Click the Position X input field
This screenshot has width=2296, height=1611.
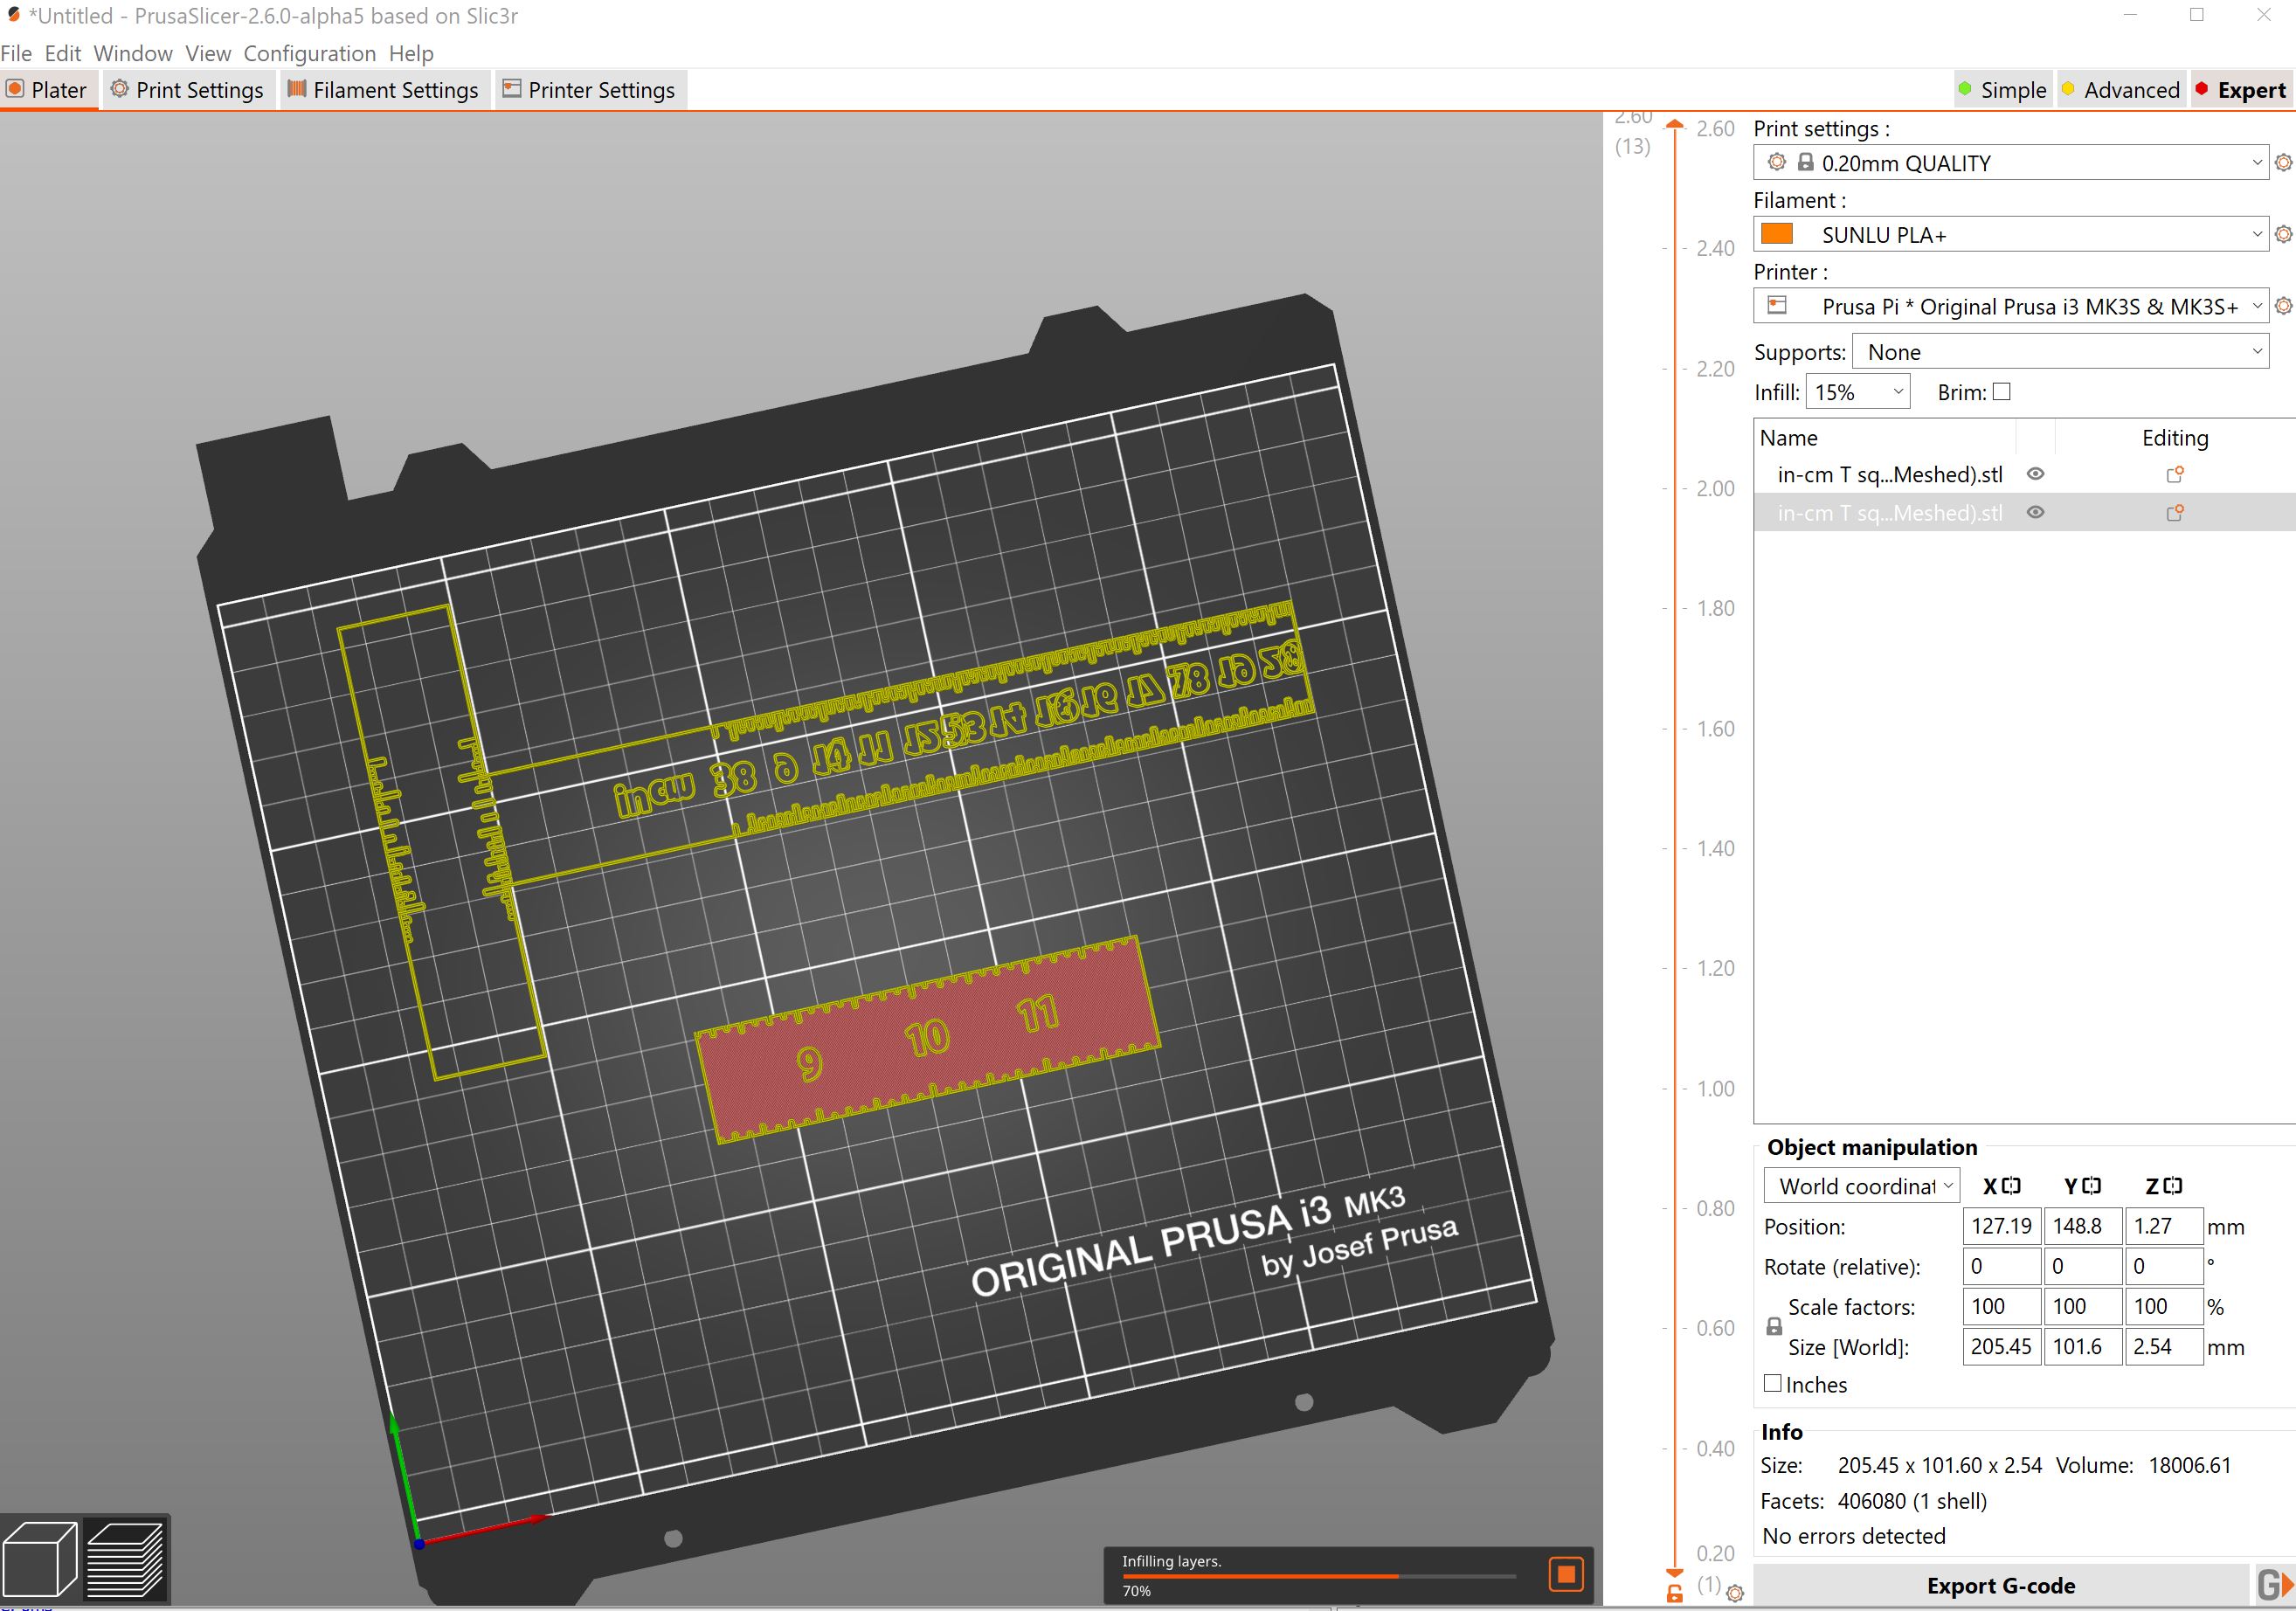click(2001, 1225)
